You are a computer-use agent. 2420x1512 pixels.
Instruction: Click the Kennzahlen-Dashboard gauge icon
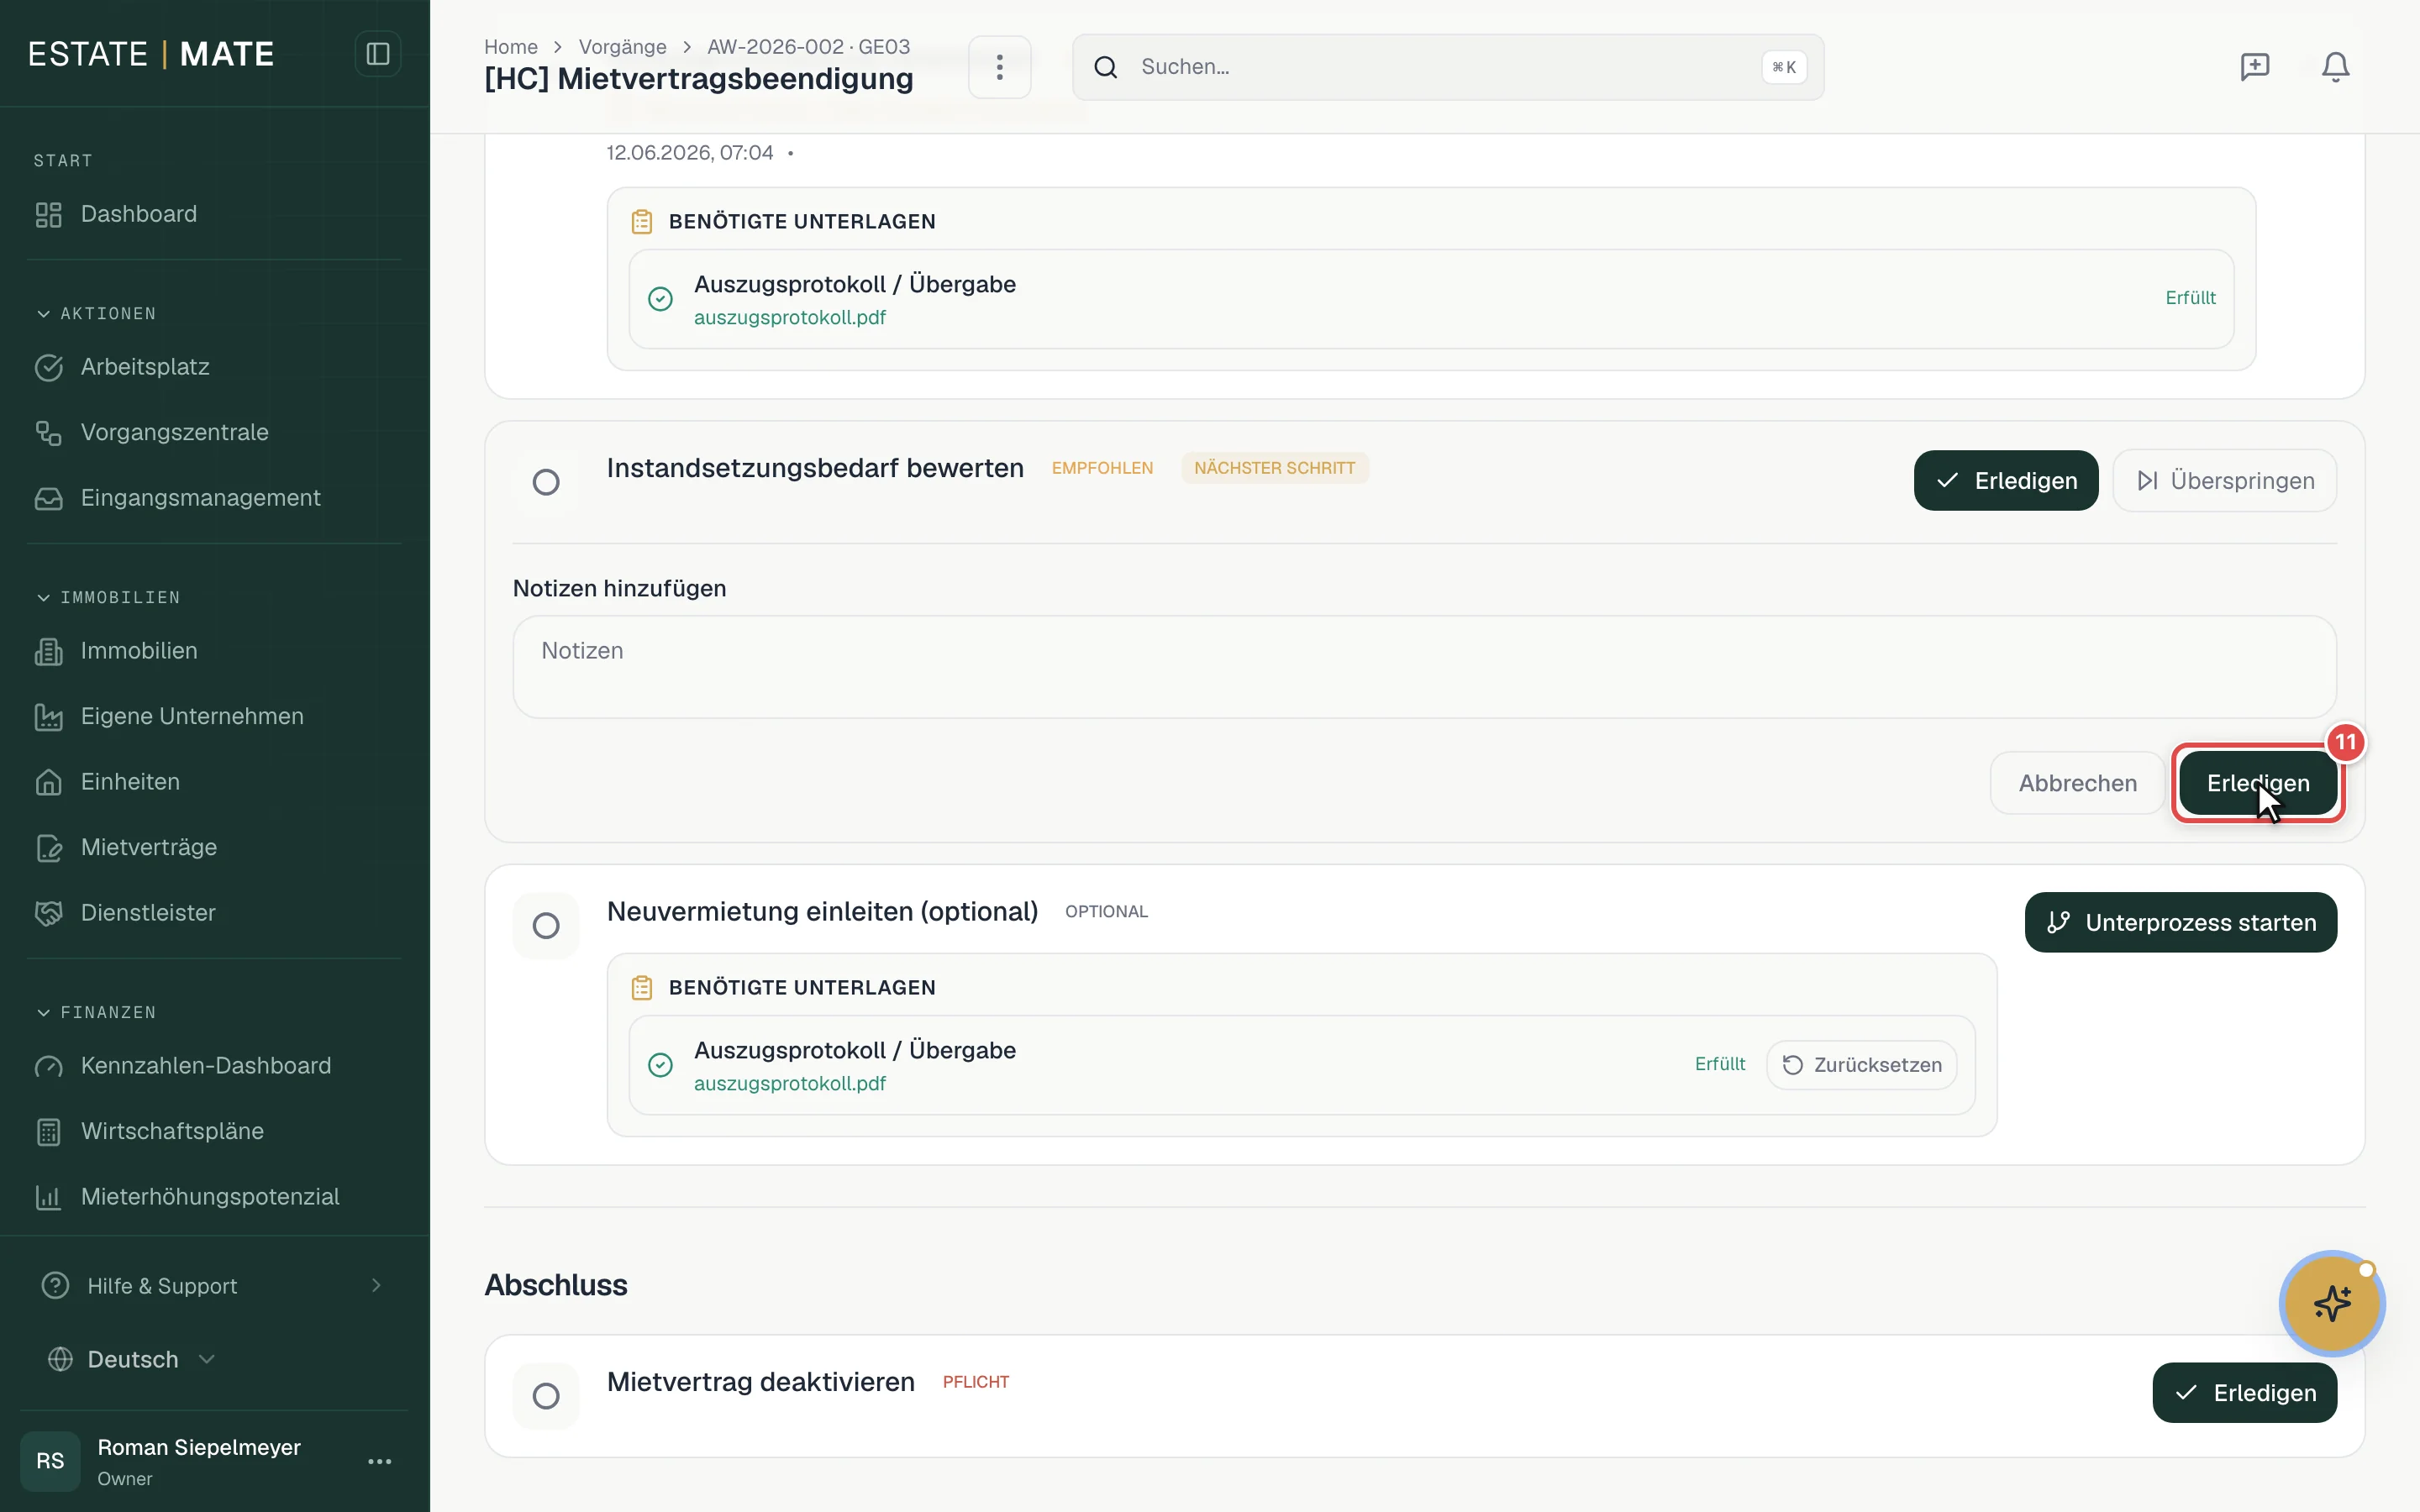pos(48,1066)
